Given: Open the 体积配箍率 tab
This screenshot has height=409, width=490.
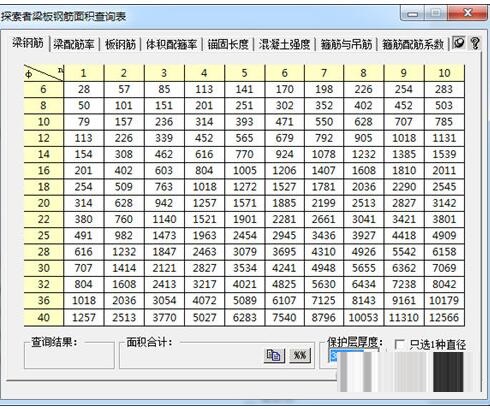Looking at the screenshot, I should 171,44.
